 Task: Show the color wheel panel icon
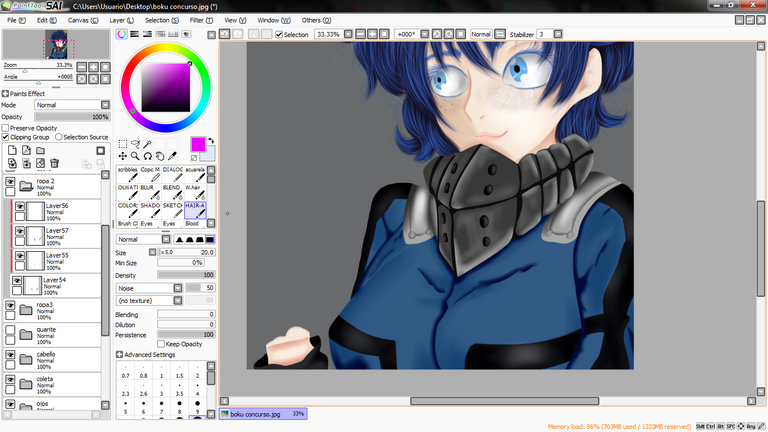point(121,34)
